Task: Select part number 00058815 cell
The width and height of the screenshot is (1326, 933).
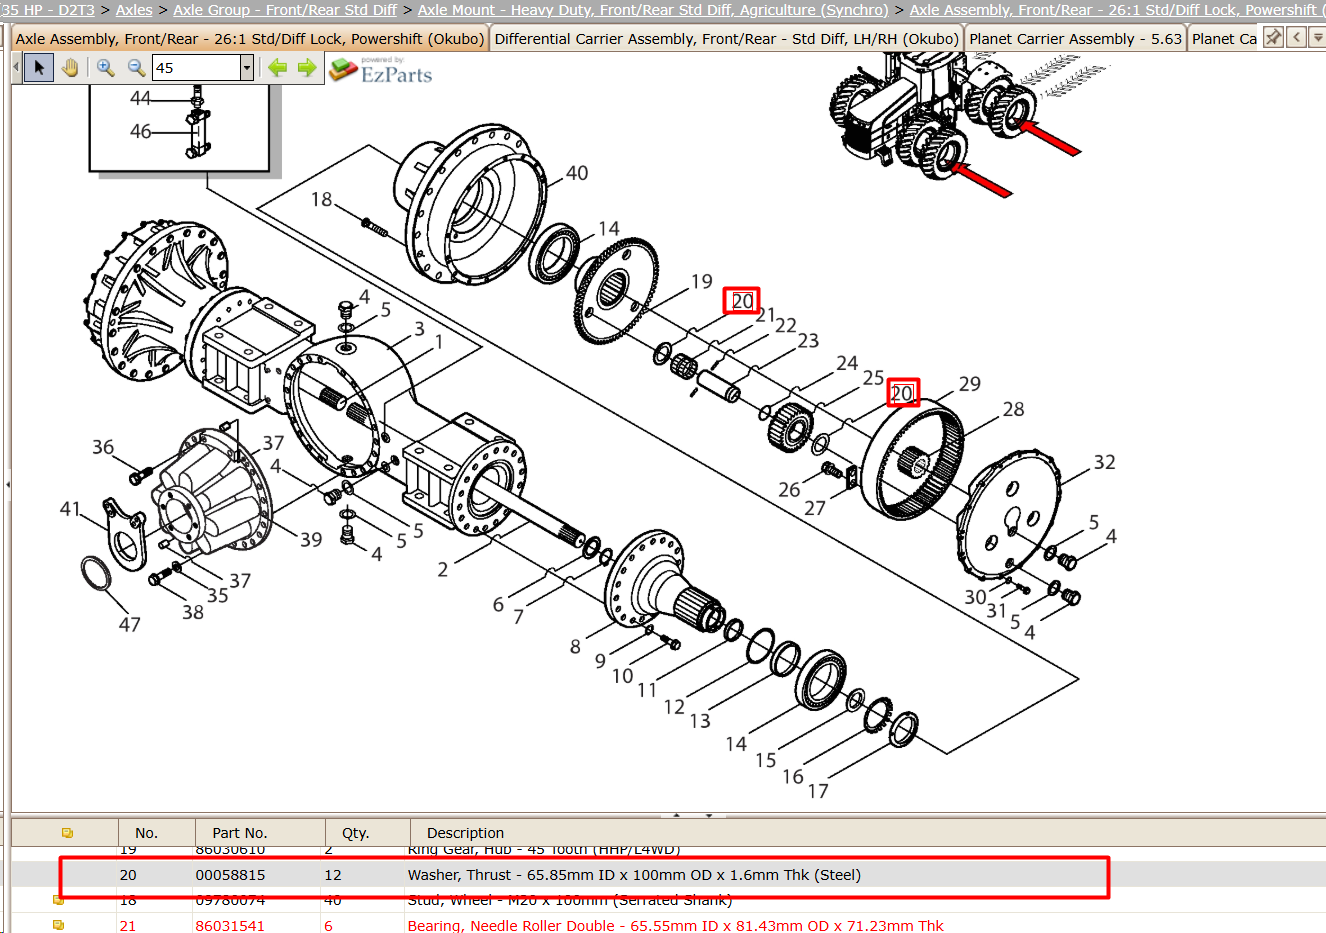Action: click(231, 875)
